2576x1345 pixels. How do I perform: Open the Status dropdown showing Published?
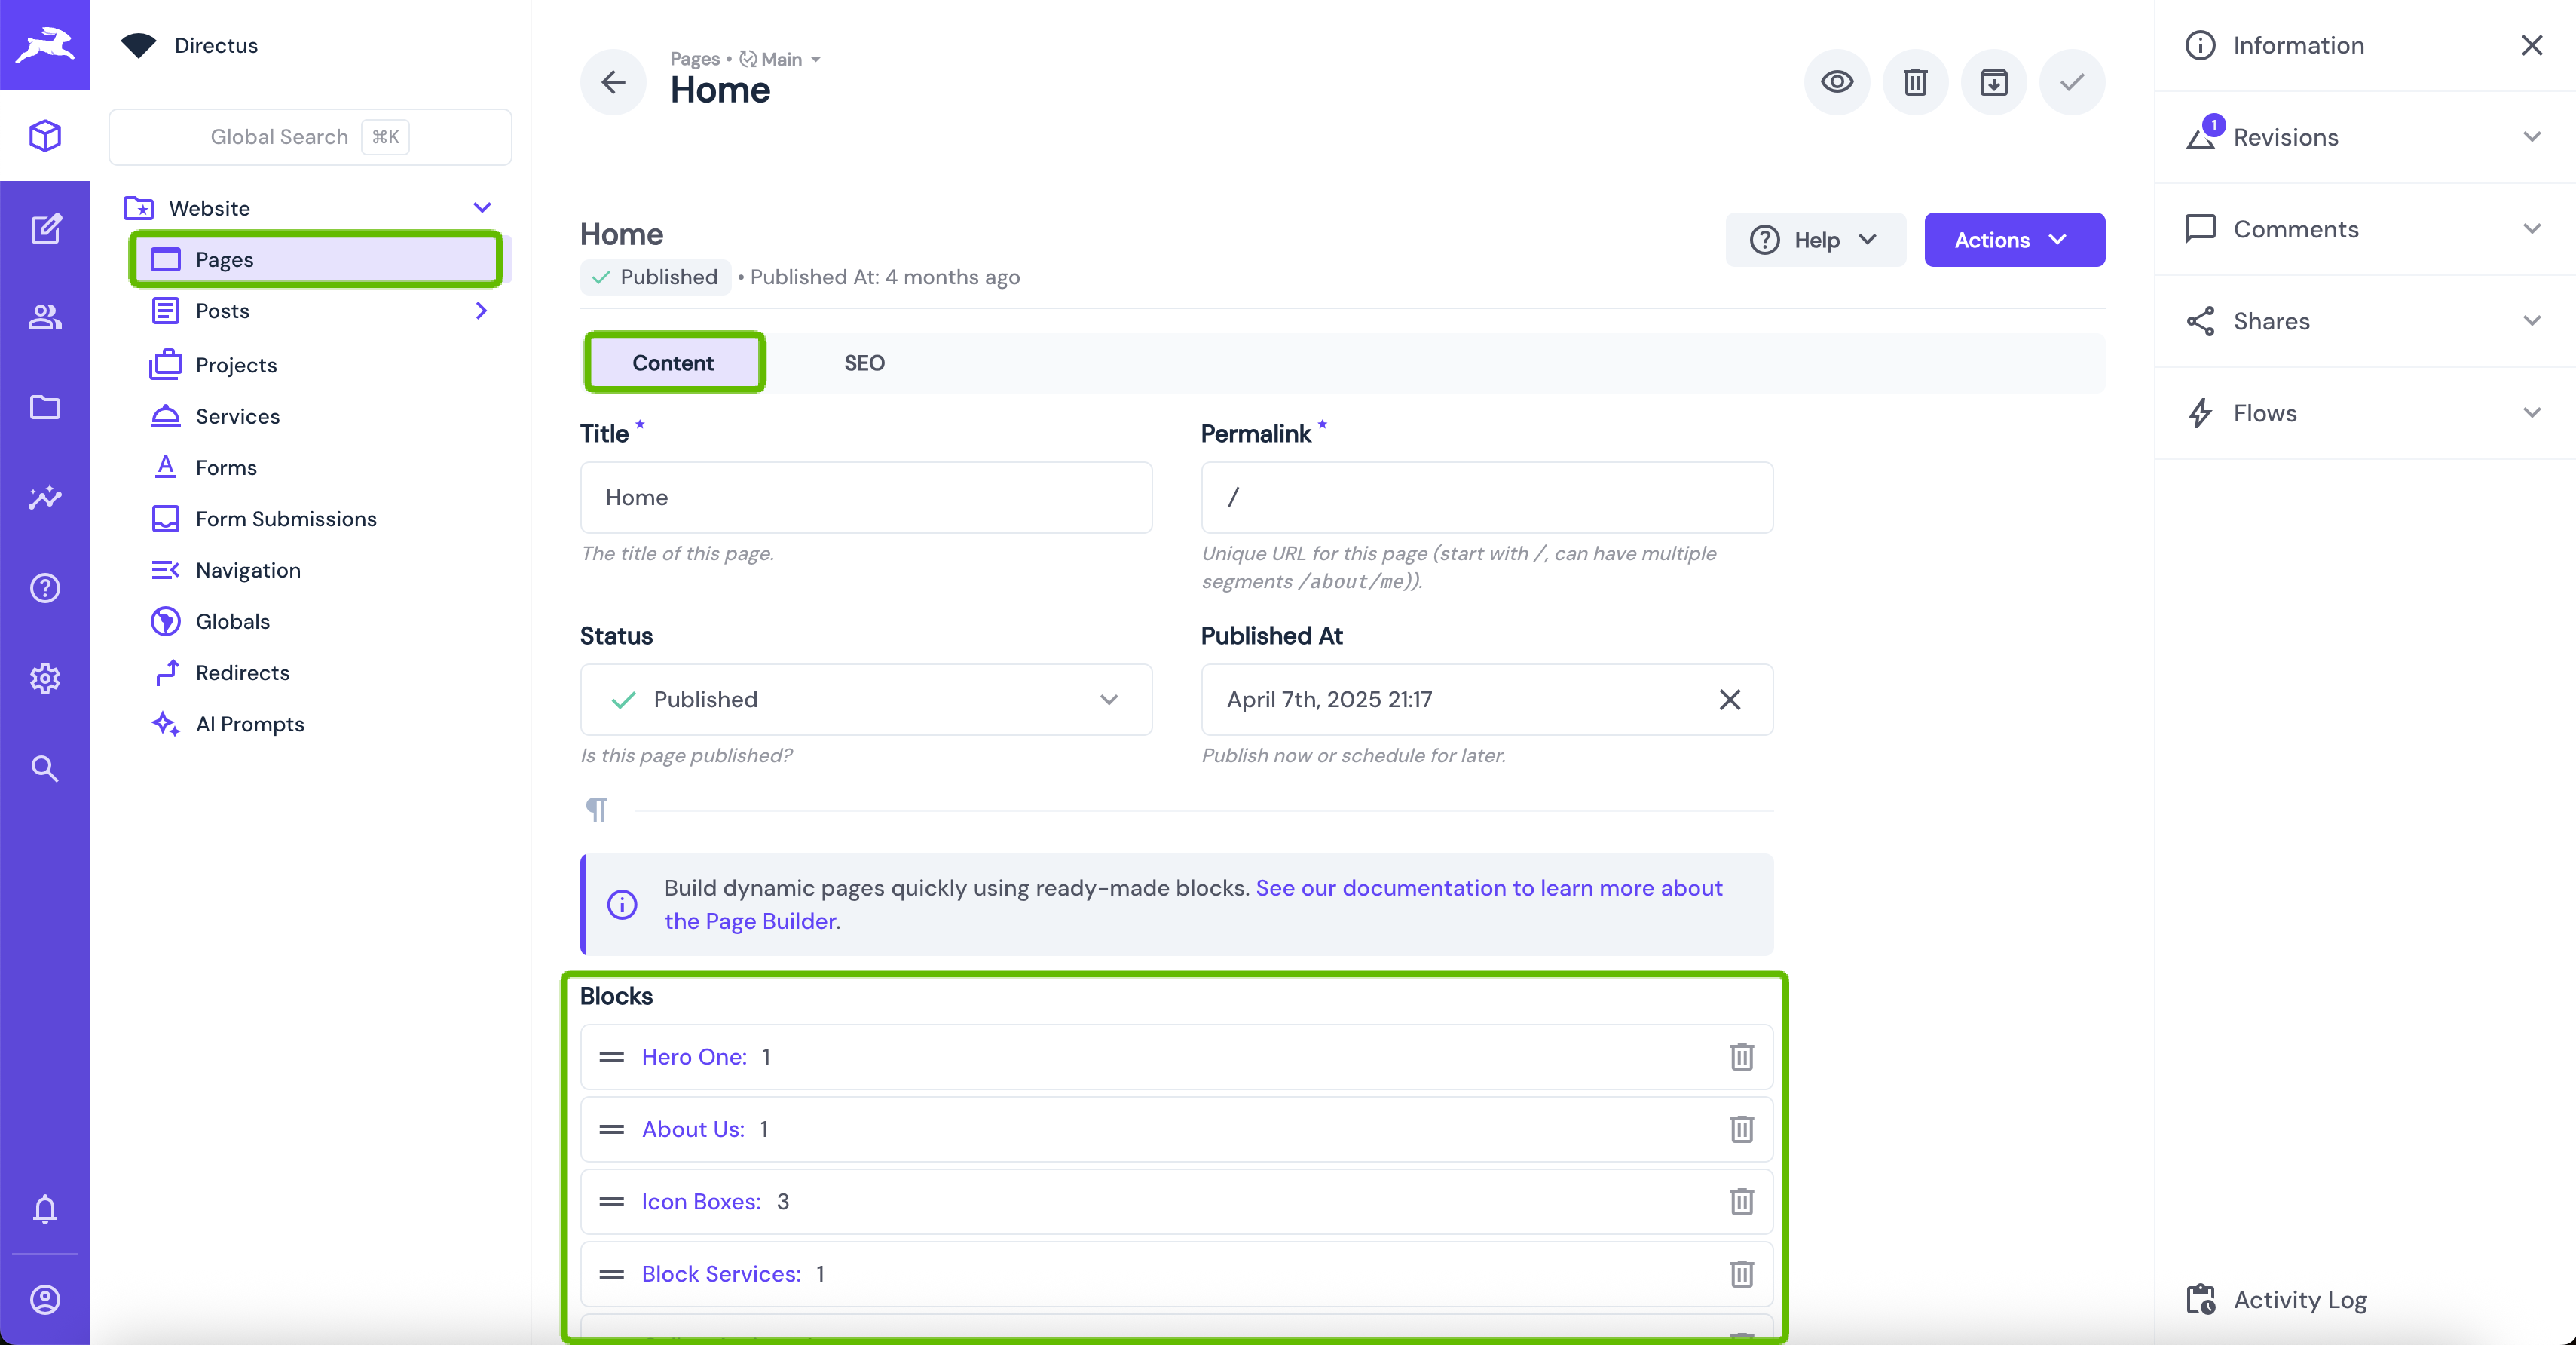pyautogui.click(x=865, y=699)
